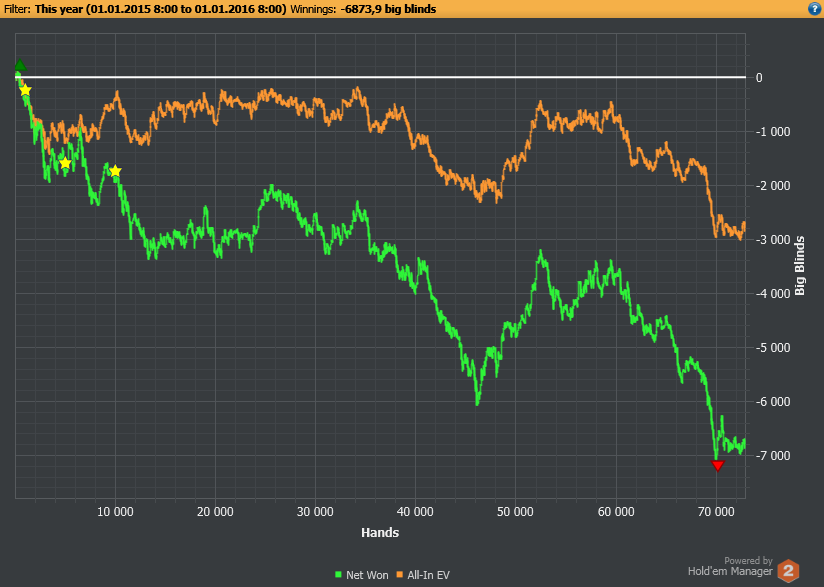This screenshot has width=824, height=587.
Task: Click the Big Blinds axis title
Action: [x=800, y=266]
